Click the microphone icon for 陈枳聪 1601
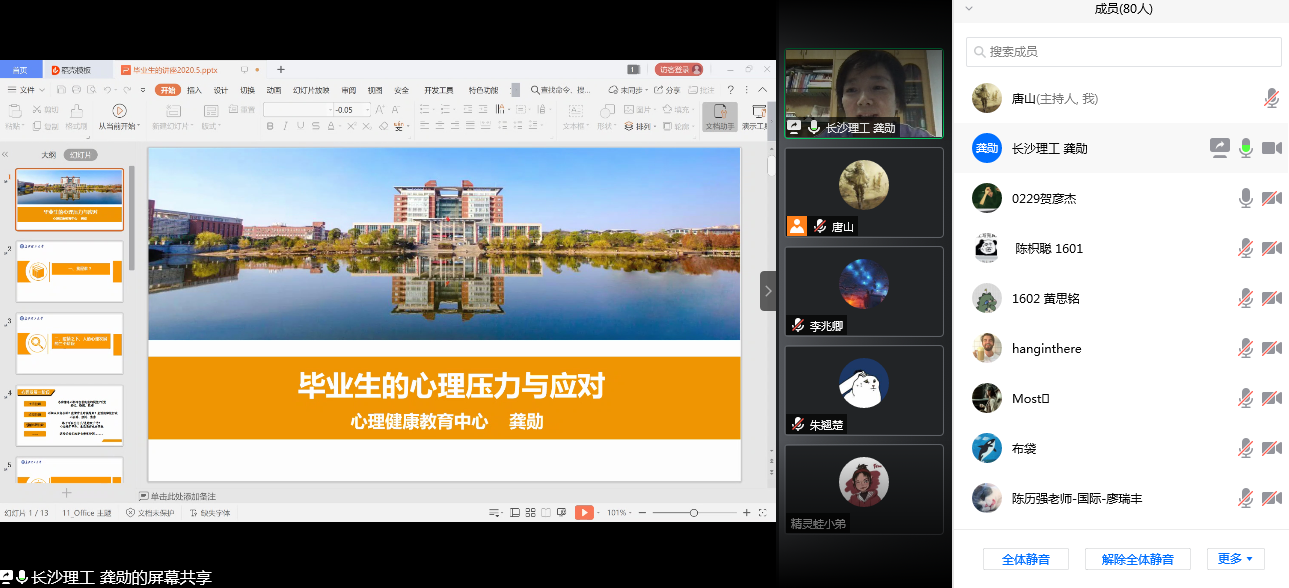 coord(1245,248)
